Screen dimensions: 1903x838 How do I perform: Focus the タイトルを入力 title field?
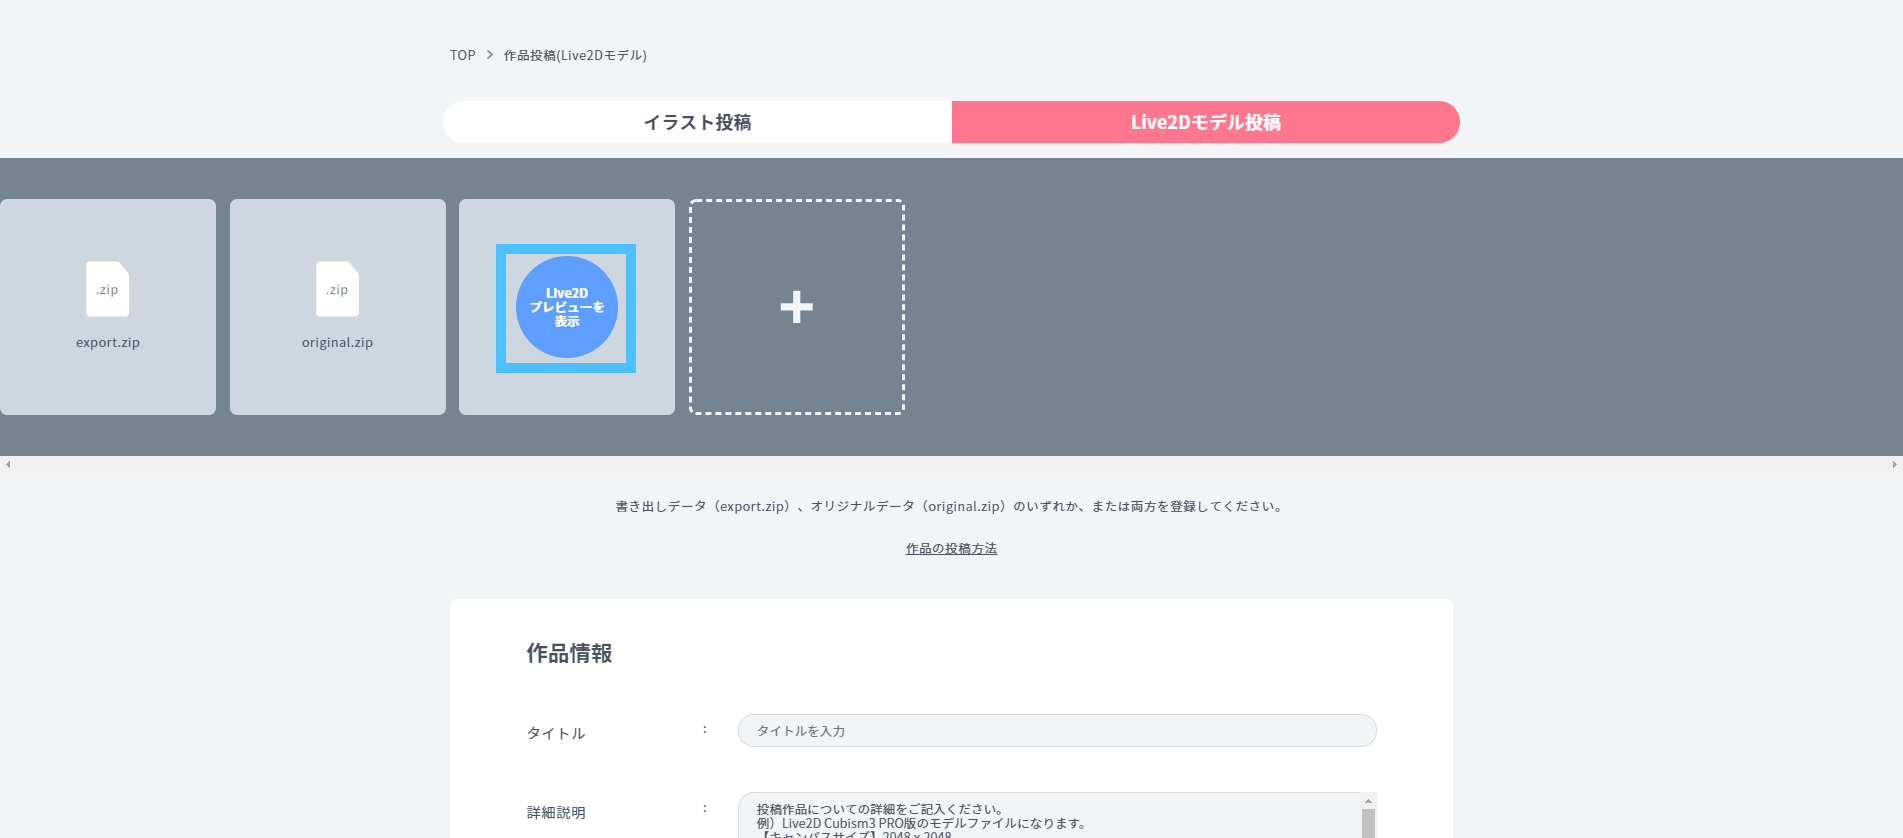pyautogui.click(x=1056, y=731)
